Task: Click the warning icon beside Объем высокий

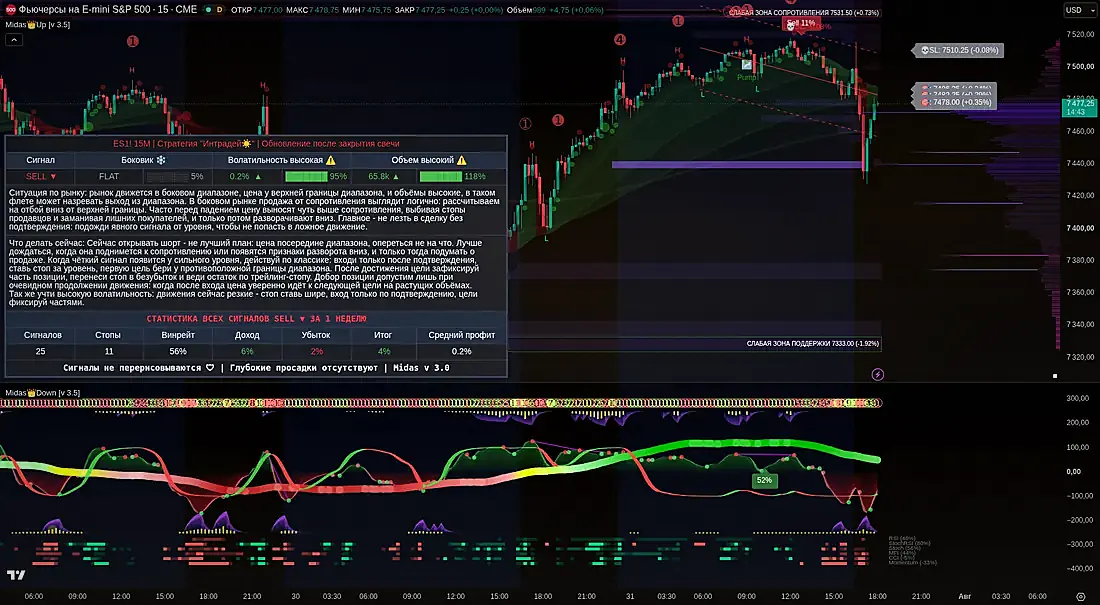Action: (x=462, y=160)
